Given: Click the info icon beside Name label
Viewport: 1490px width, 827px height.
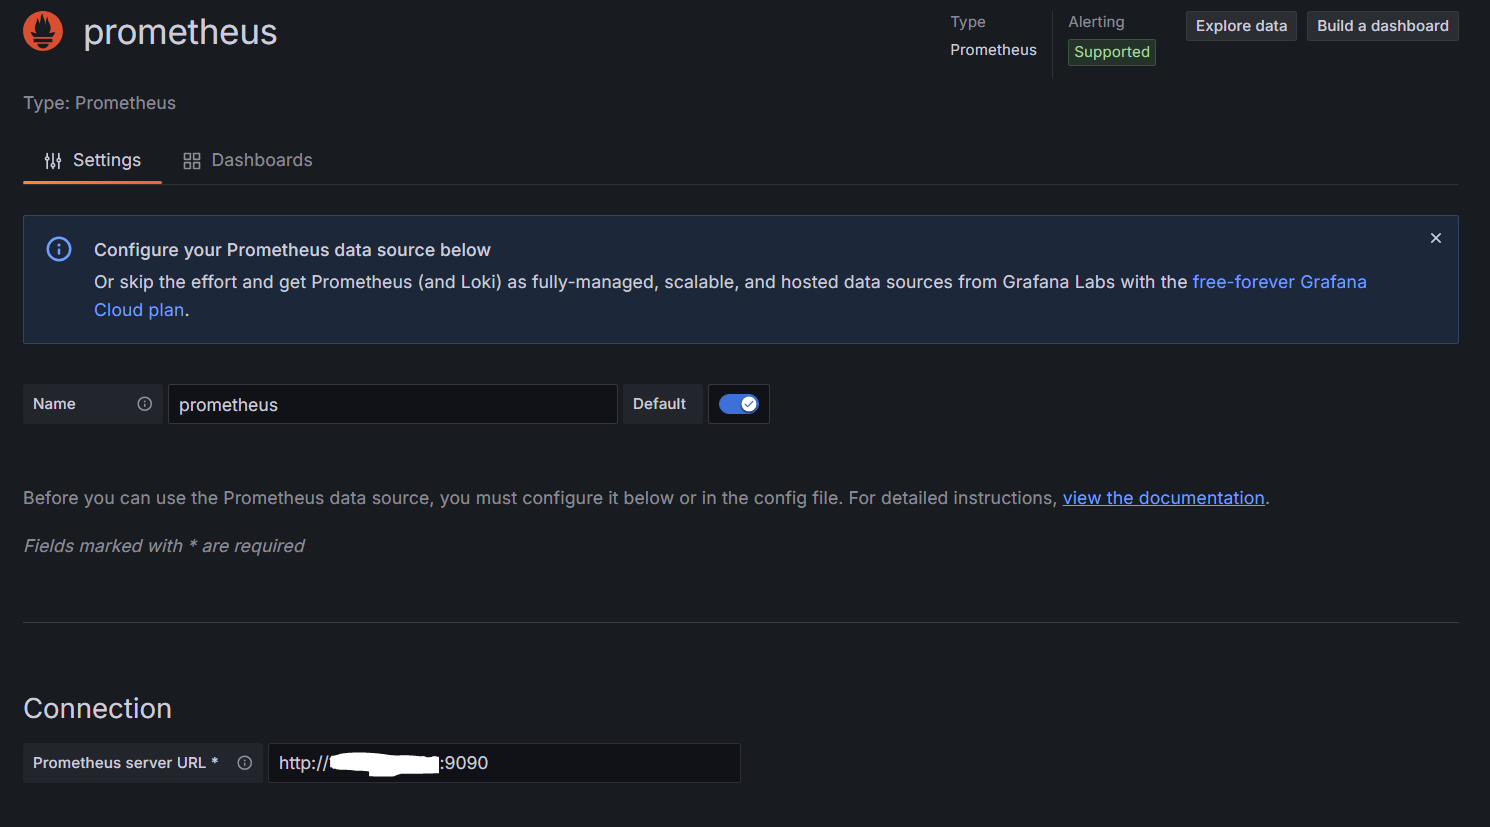Looking at the screenshot, I should point(145,404).
